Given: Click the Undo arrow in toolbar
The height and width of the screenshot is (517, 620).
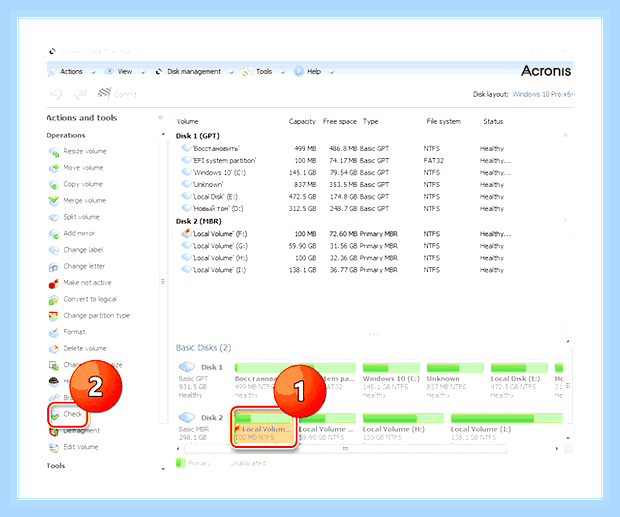Looking at the screenshot, I should pyautogui.click(x=56, y=94).
